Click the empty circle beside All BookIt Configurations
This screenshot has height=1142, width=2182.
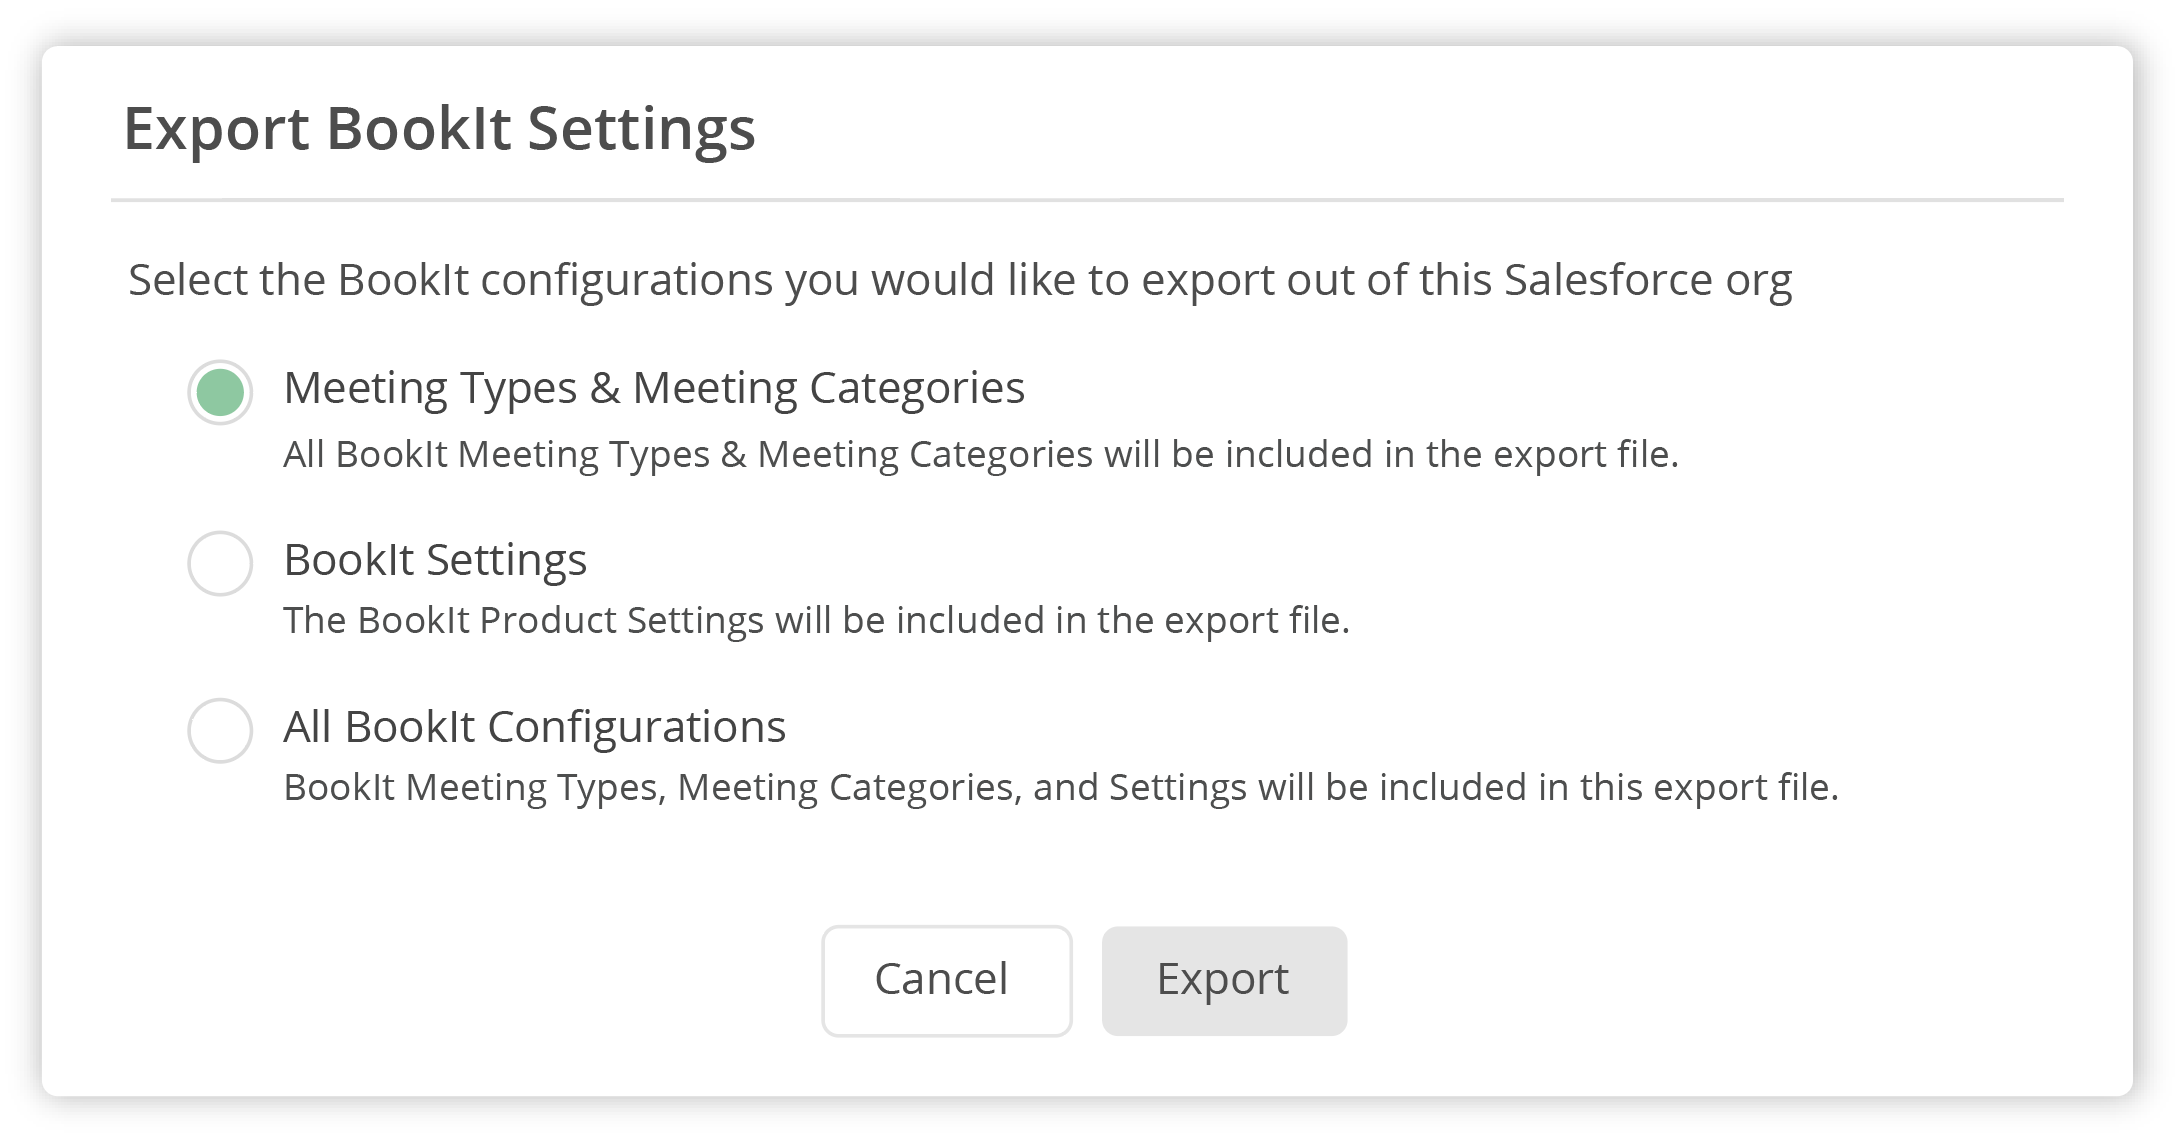(x=220, y=730)
